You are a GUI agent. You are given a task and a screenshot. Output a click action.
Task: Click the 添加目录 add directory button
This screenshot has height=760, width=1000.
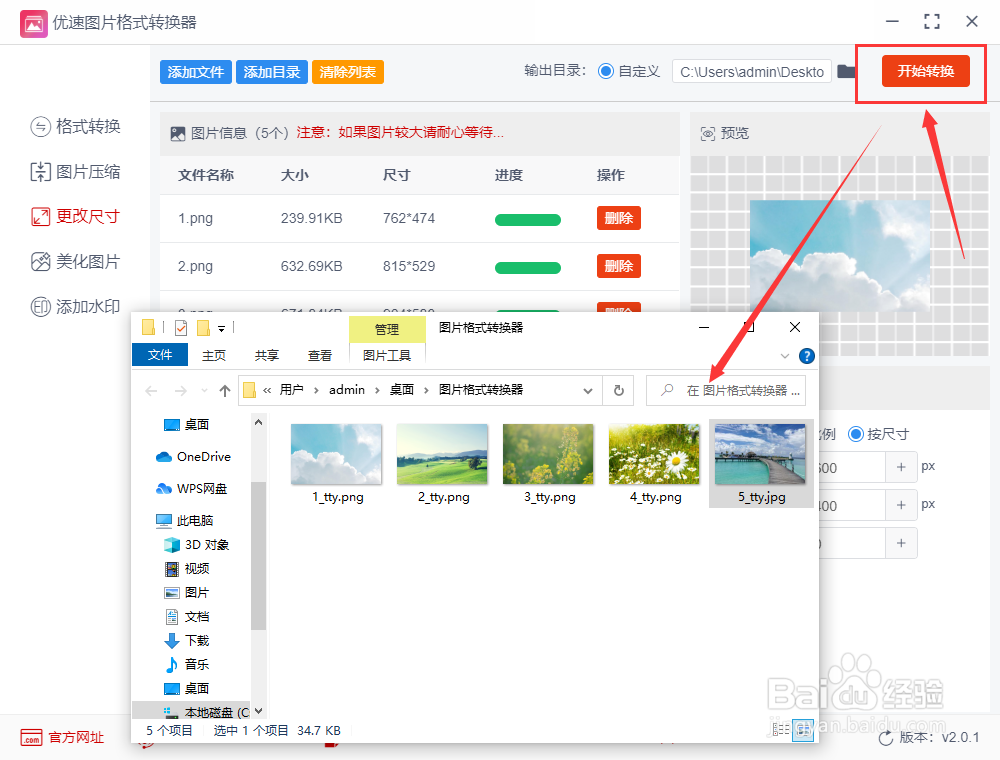pos(272,72)
